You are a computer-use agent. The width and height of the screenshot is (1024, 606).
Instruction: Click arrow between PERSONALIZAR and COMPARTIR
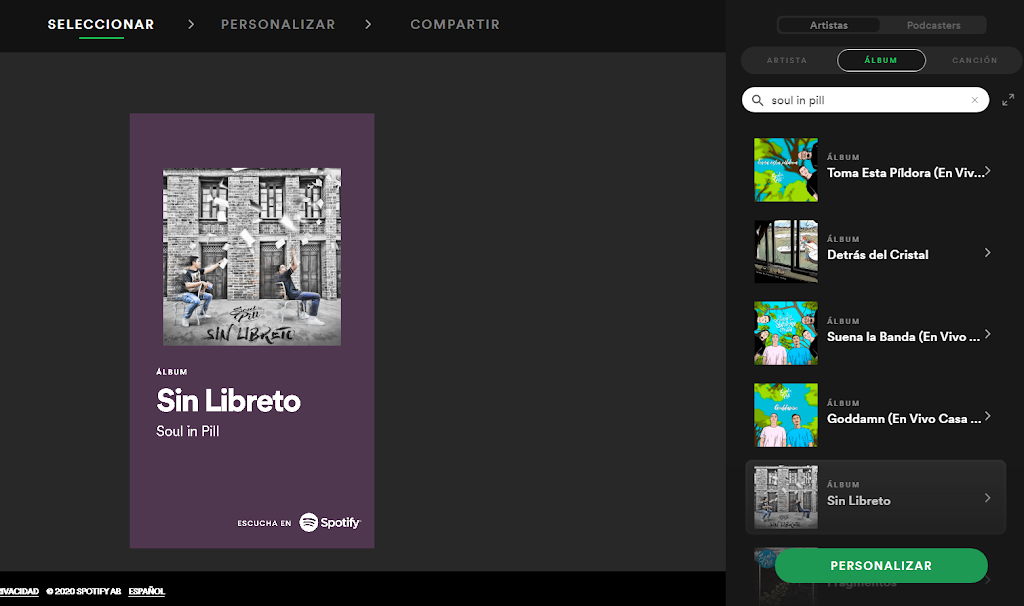coord(368,25)
